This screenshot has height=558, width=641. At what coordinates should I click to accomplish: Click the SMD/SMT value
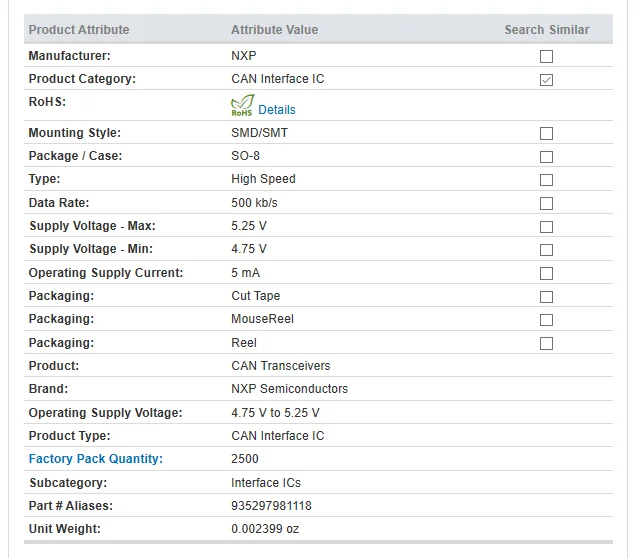pyautogui.click(x=260, y=132)
